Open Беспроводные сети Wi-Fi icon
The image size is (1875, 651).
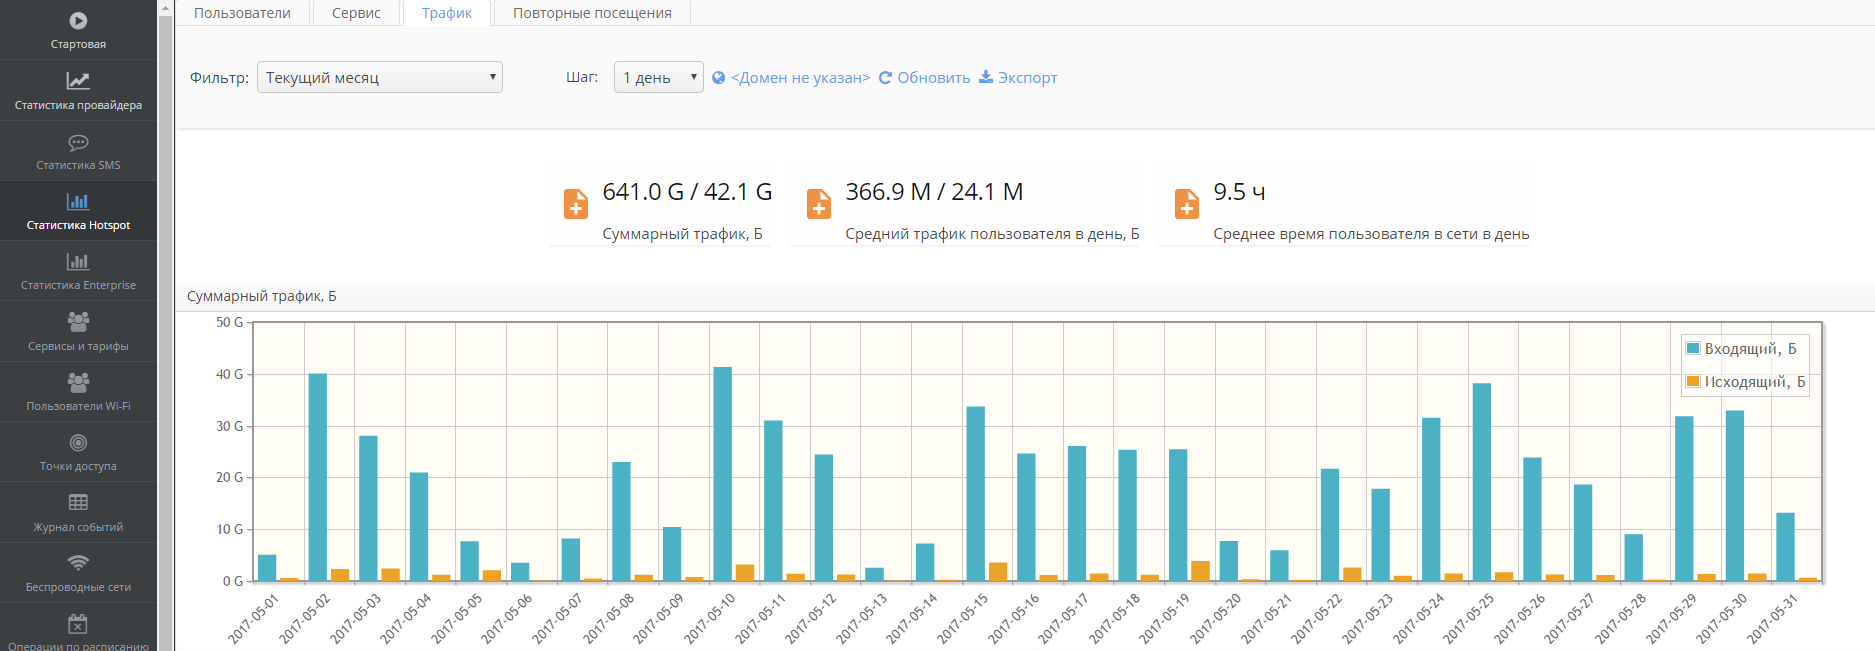(x=78, y=563)
